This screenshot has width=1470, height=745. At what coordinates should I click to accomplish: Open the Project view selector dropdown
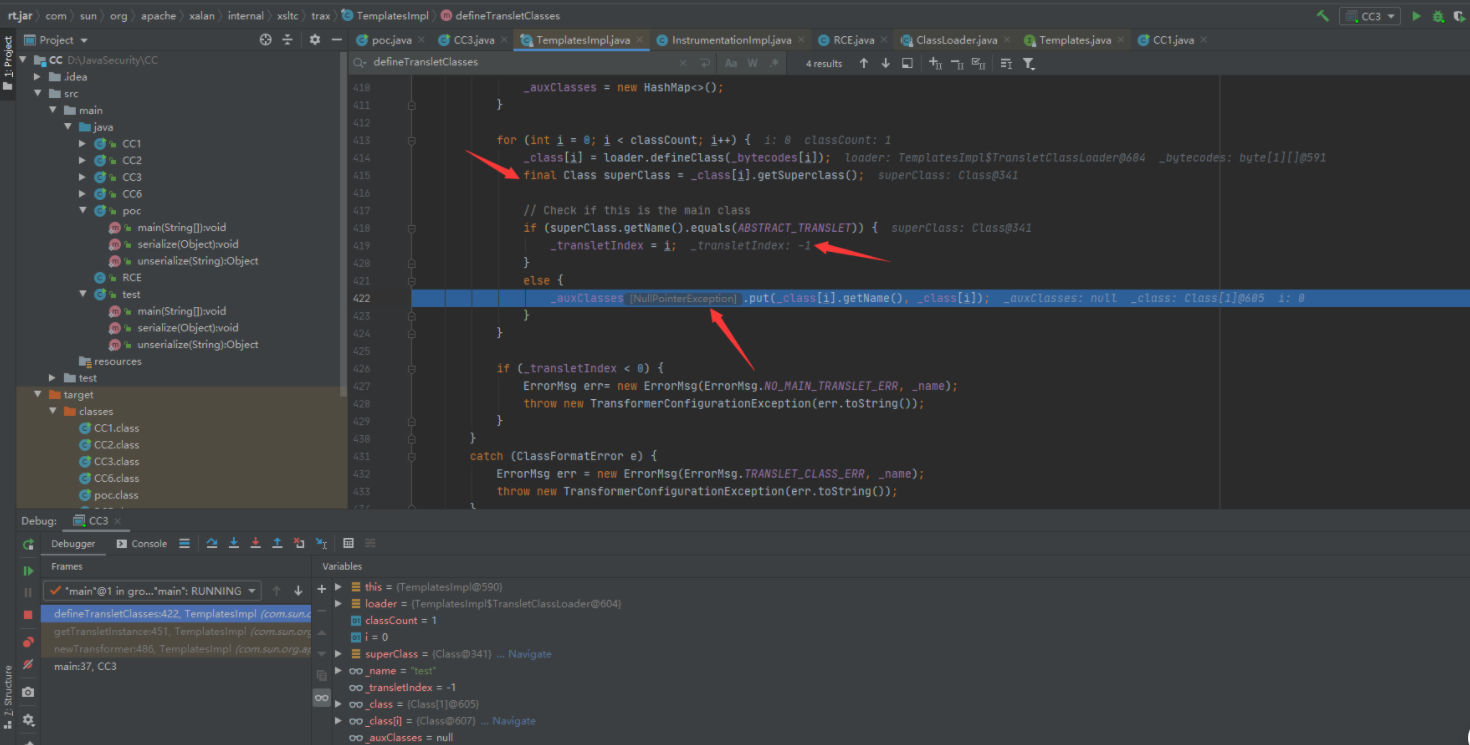pos(56,40)
